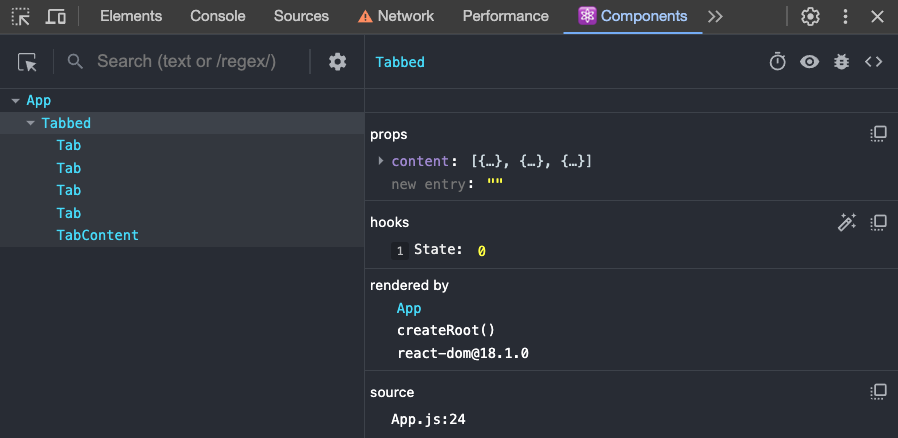Expand the content prop array

pos(381,161)
